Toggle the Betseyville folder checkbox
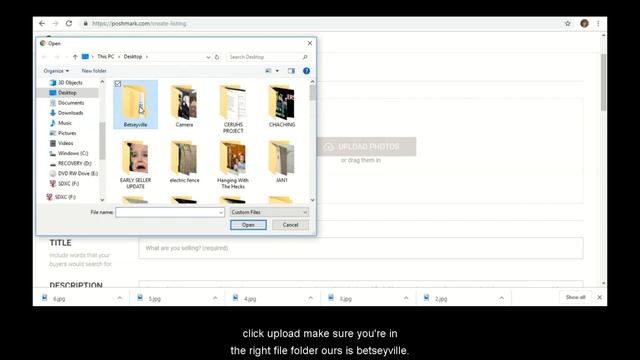Screen dimensions: 640x360 [118, 84]
